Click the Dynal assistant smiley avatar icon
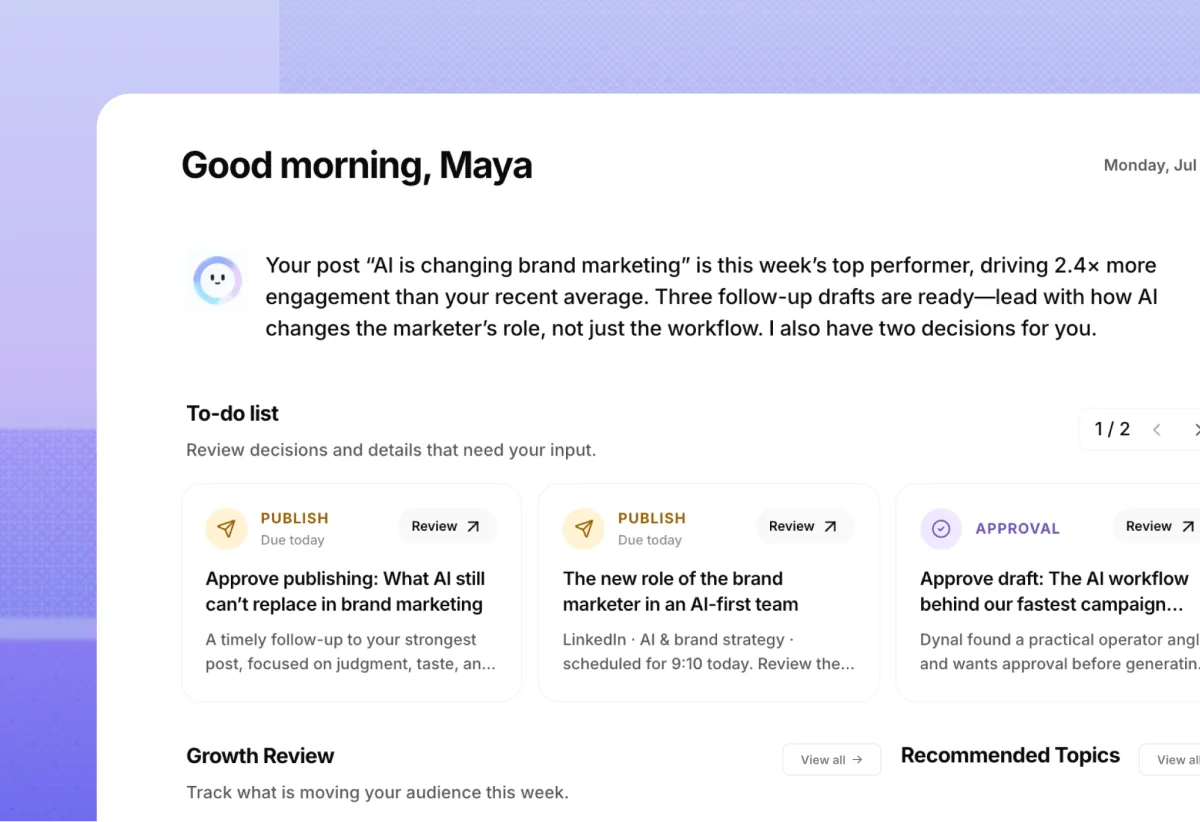 pyautogui.click(x=217, y=280)
